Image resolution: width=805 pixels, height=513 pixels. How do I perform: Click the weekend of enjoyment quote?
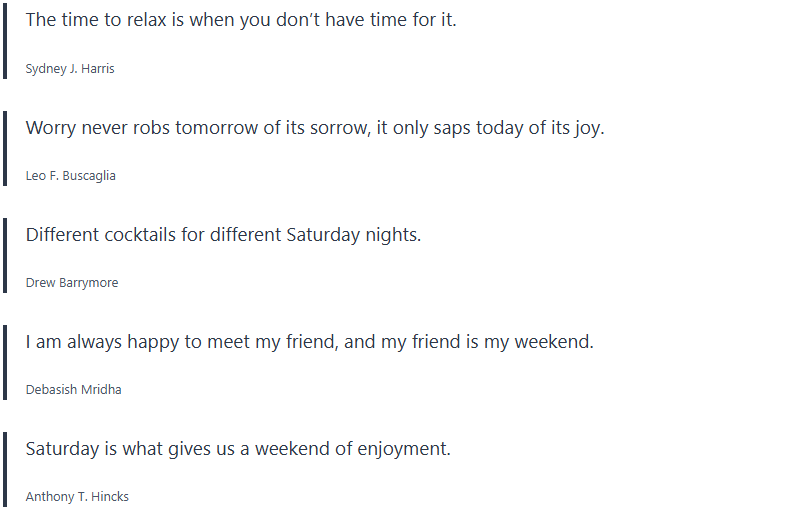[x=238, y=449]
